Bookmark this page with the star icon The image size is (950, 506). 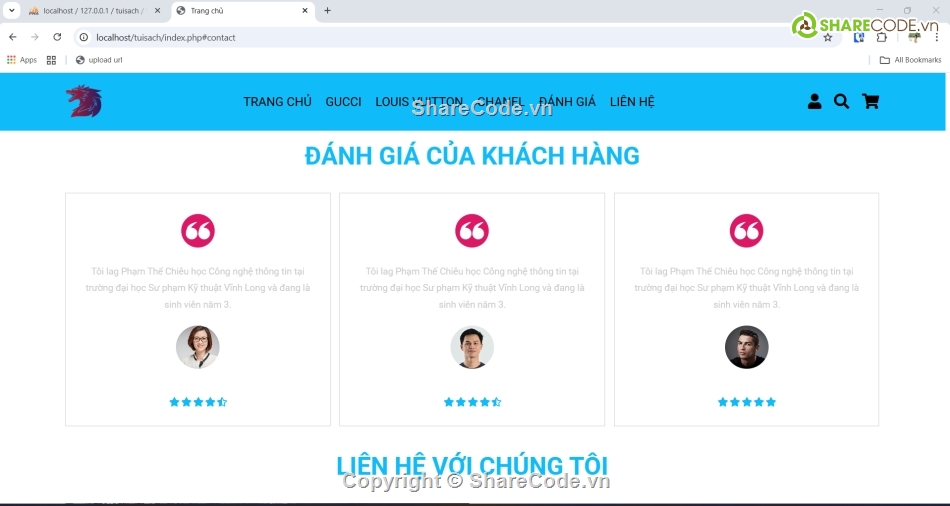click(x=828, y=38)
